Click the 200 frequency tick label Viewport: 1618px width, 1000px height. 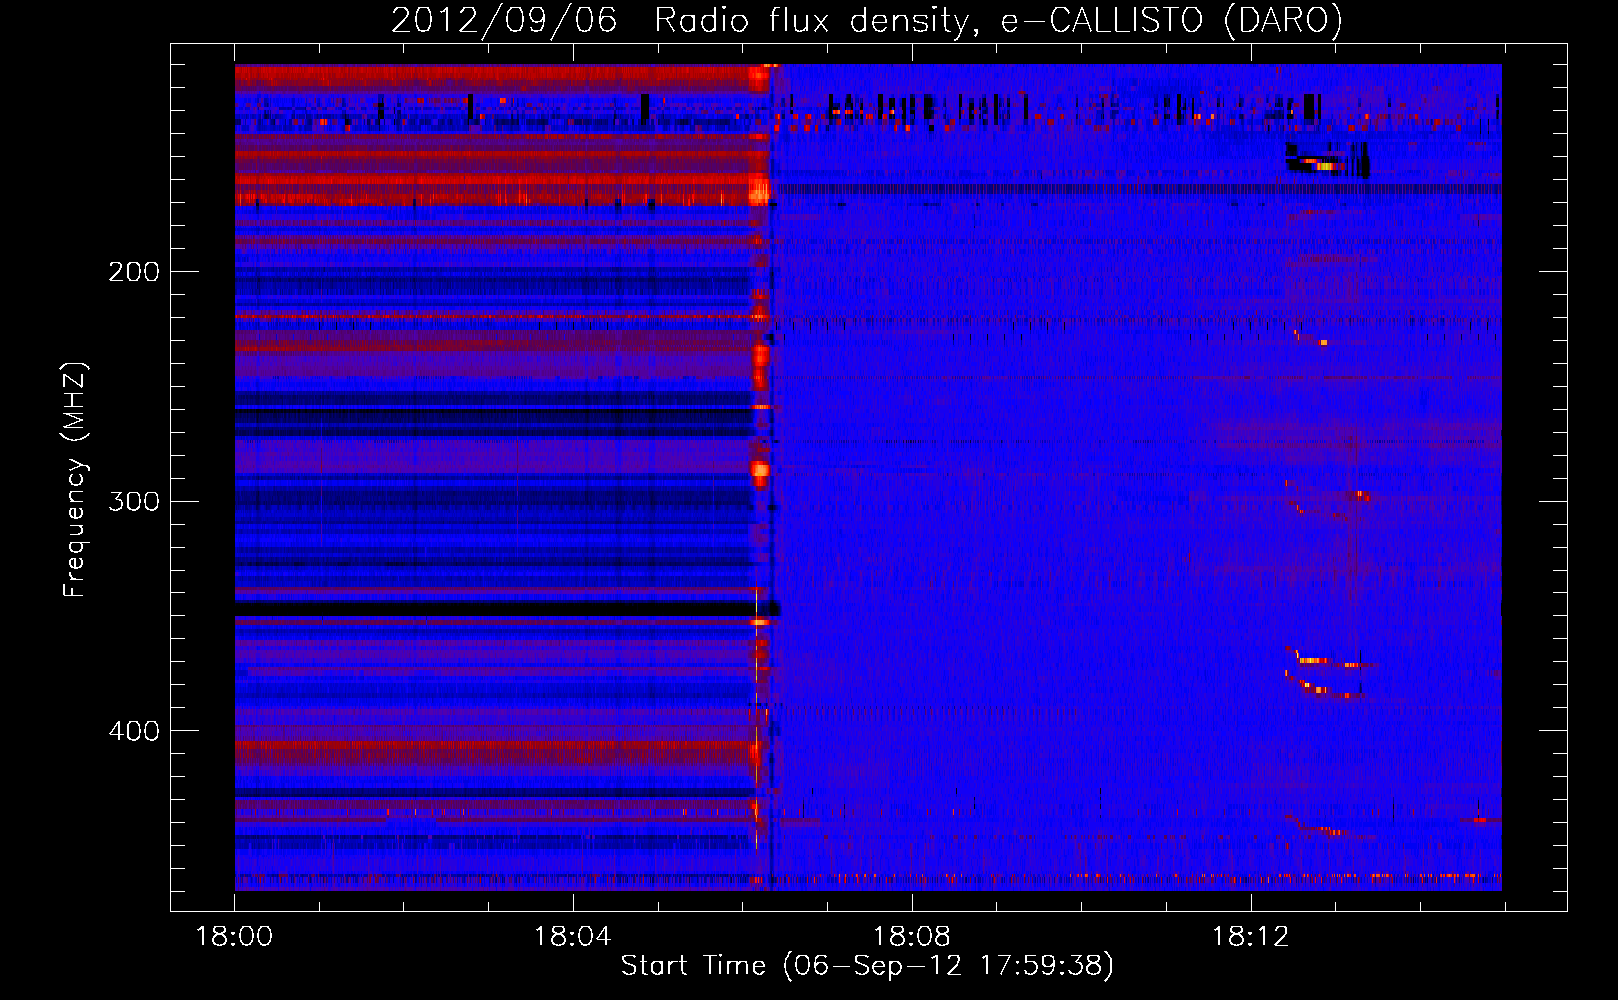point(134,272)
